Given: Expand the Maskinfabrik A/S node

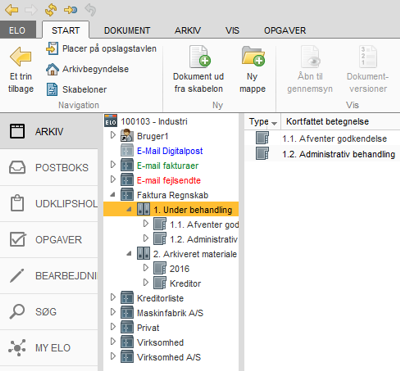Looking at the screenshot, I should (x=113, y=312).
